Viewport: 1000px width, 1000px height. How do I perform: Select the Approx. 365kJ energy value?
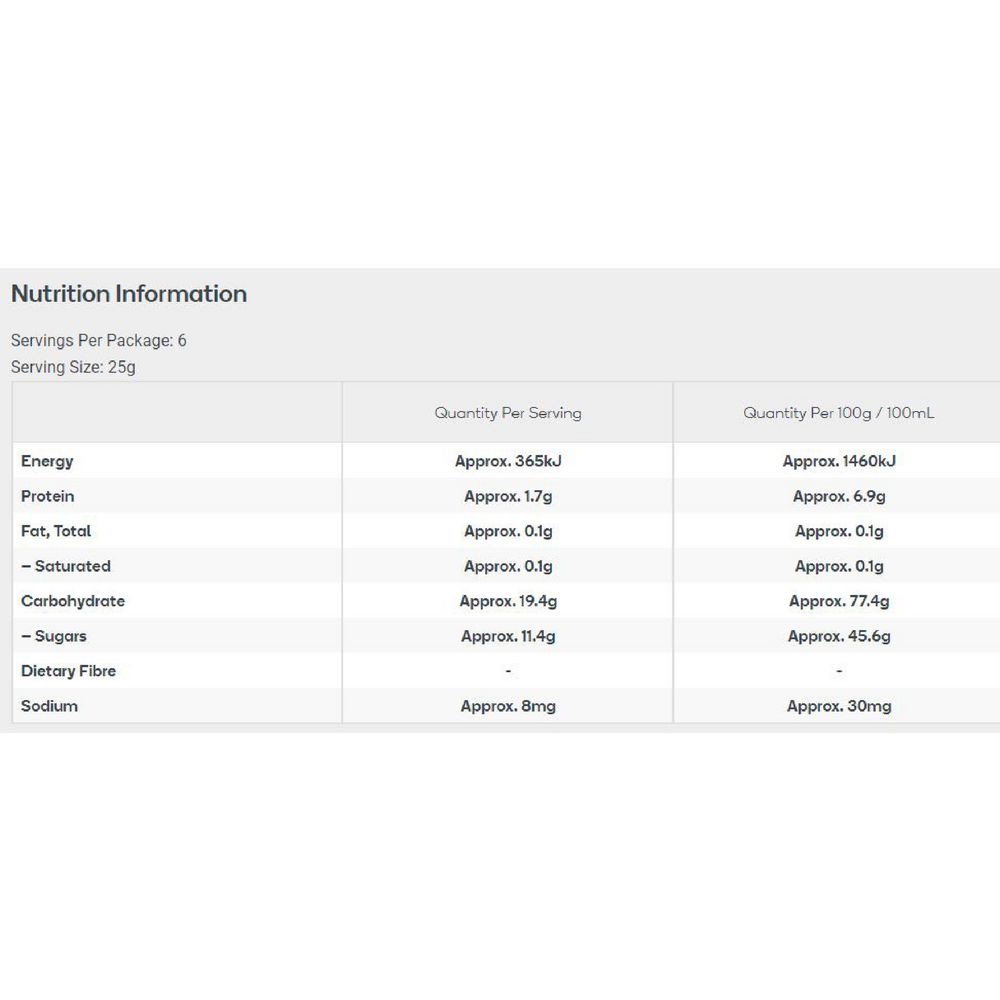click(x=508, y=461)
